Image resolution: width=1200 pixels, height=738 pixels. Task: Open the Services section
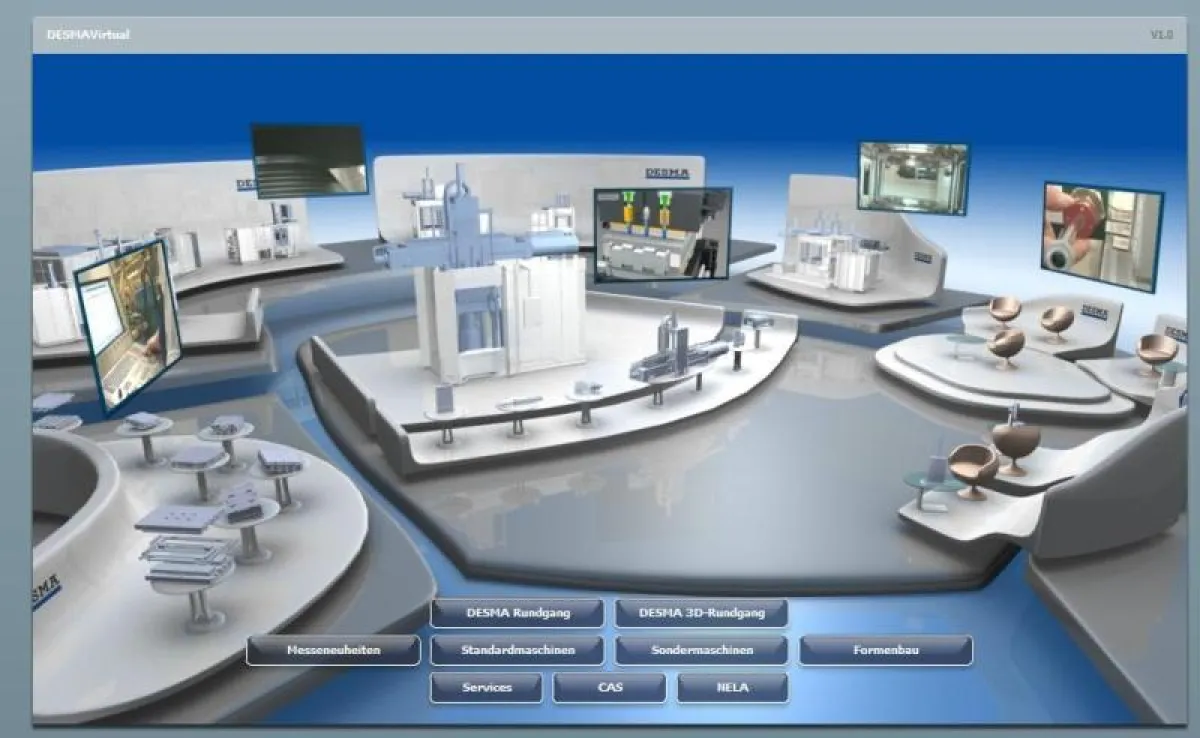click(487, 688)
